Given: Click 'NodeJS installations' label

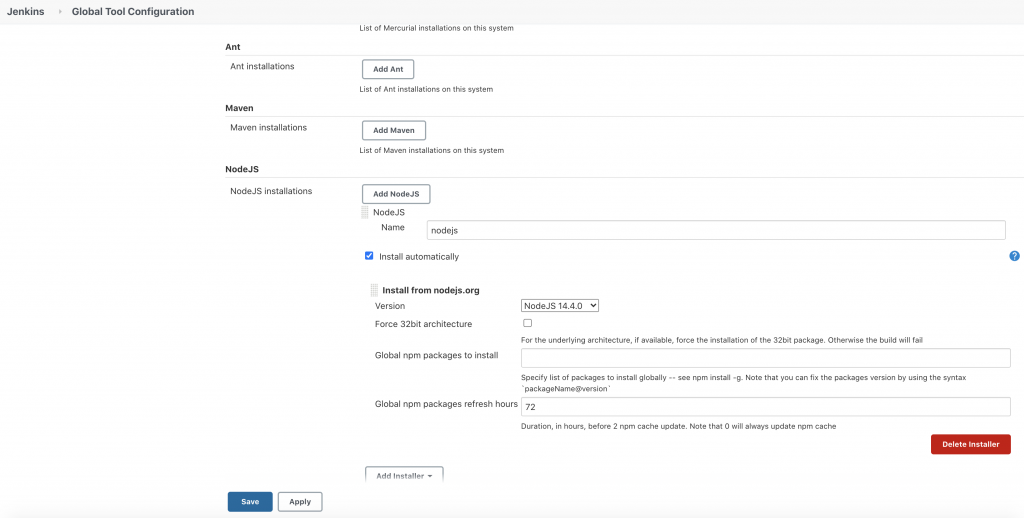Looking at the screenshot, I should coord(271,191).
